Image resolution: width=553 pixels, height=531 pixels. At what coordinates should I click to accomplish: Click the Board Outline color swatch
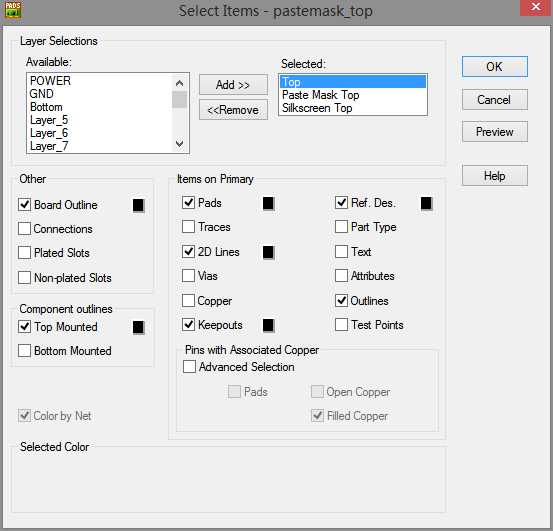[139, 205]
